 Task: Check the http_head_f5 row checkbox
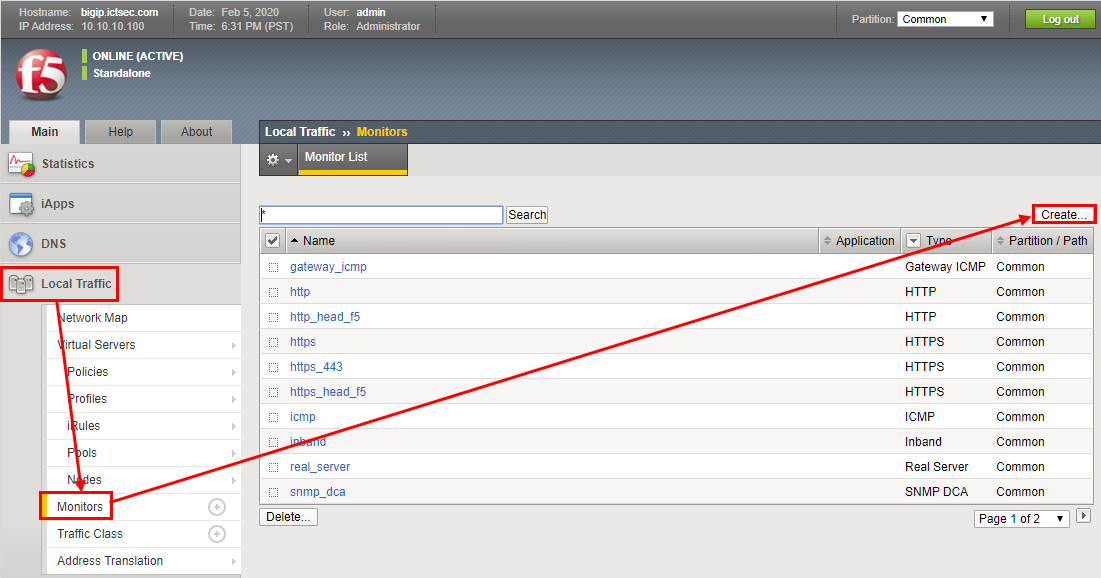pos(274,317)
